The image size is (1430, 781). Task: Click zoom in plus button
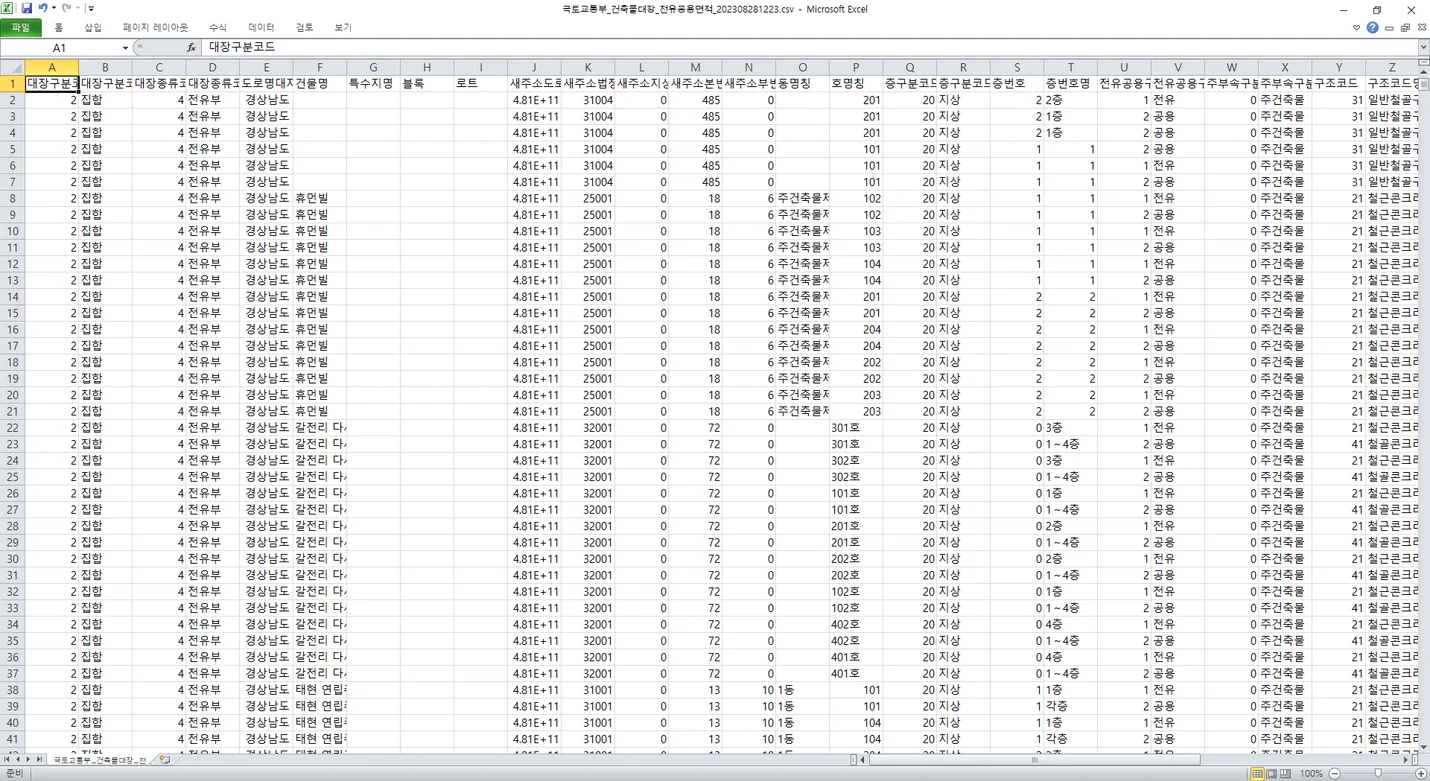(1421, 774)
